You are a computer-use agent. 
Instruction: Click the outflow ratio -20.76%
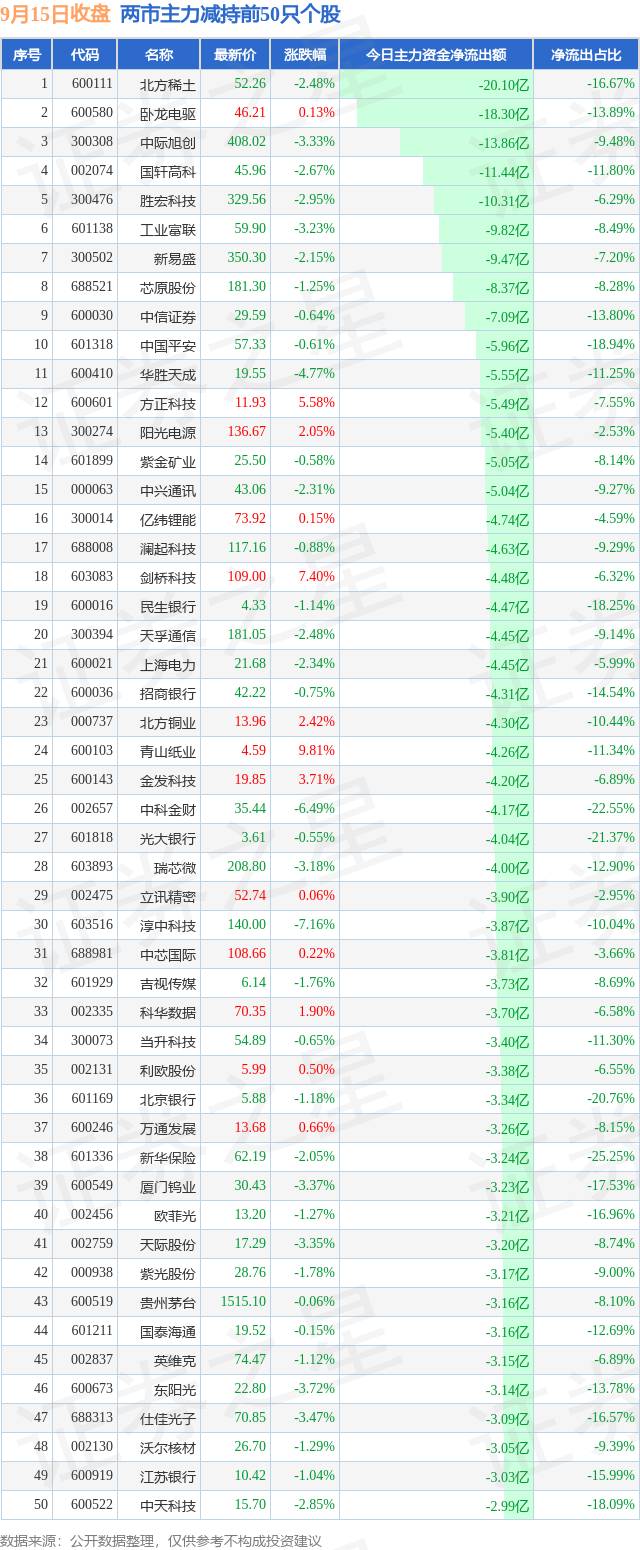click(x=611, y=1098)
